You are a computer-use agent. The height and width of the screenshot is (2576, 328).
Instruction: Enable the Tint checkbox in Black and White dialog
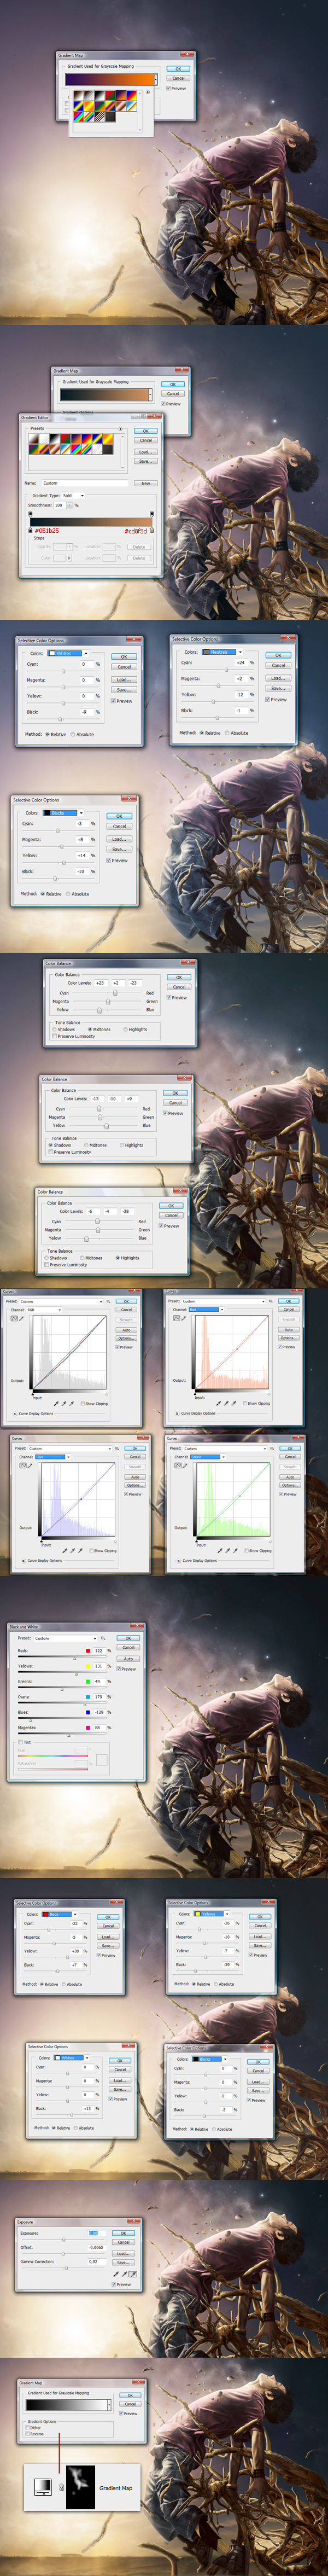click(x=20, y=1742)
